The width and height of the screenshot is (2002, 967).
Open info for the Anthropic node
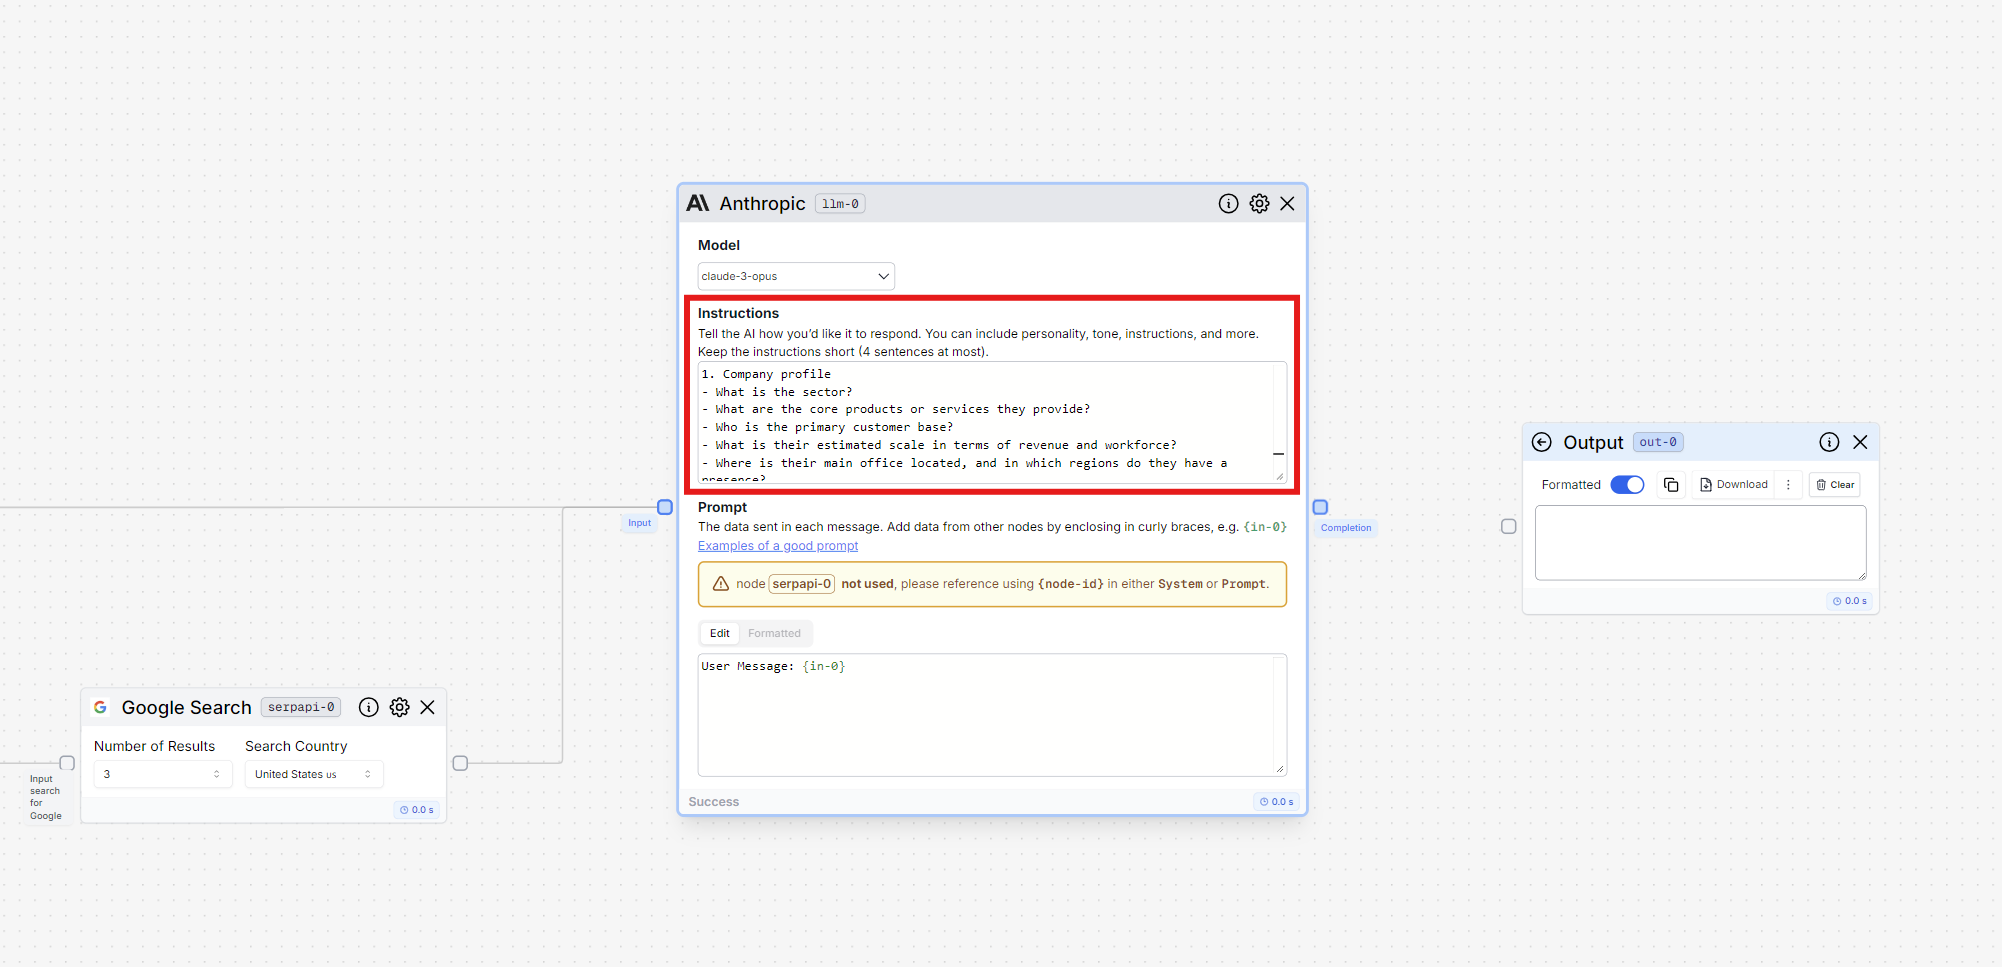[1228, 204]
